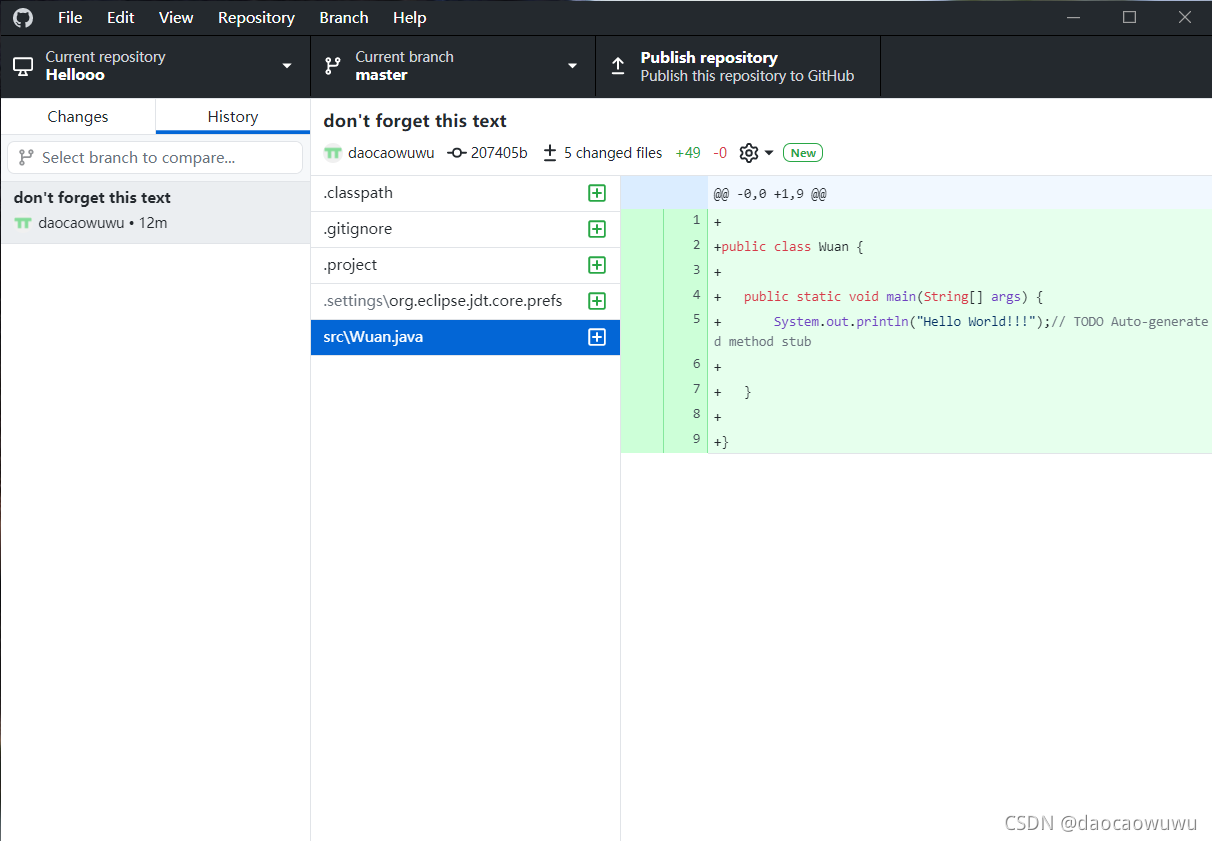Click the upload arrow icon for publishing

coord(618,65)
